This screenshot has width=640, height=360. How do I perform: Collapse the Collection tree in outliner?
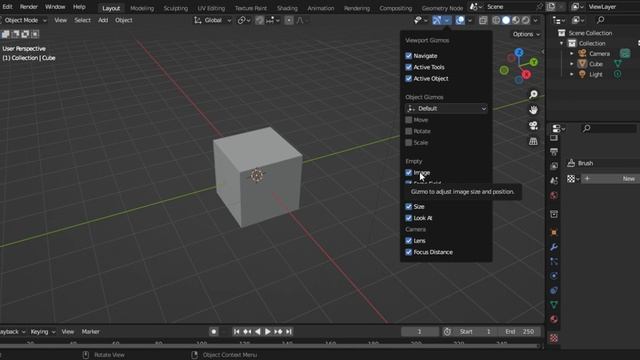[x=562, y=43]
